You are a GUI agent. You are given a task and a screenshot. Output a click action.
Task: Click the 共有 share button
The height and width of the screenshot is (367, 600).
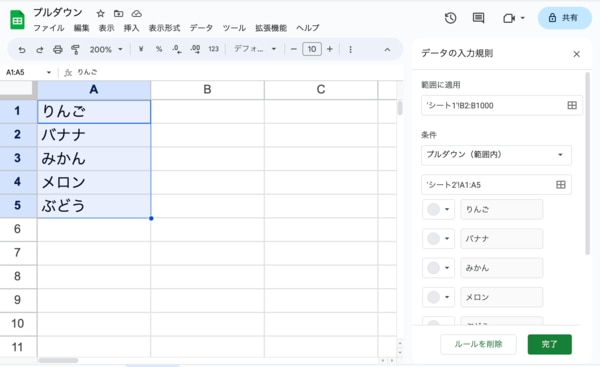point(564,18)
